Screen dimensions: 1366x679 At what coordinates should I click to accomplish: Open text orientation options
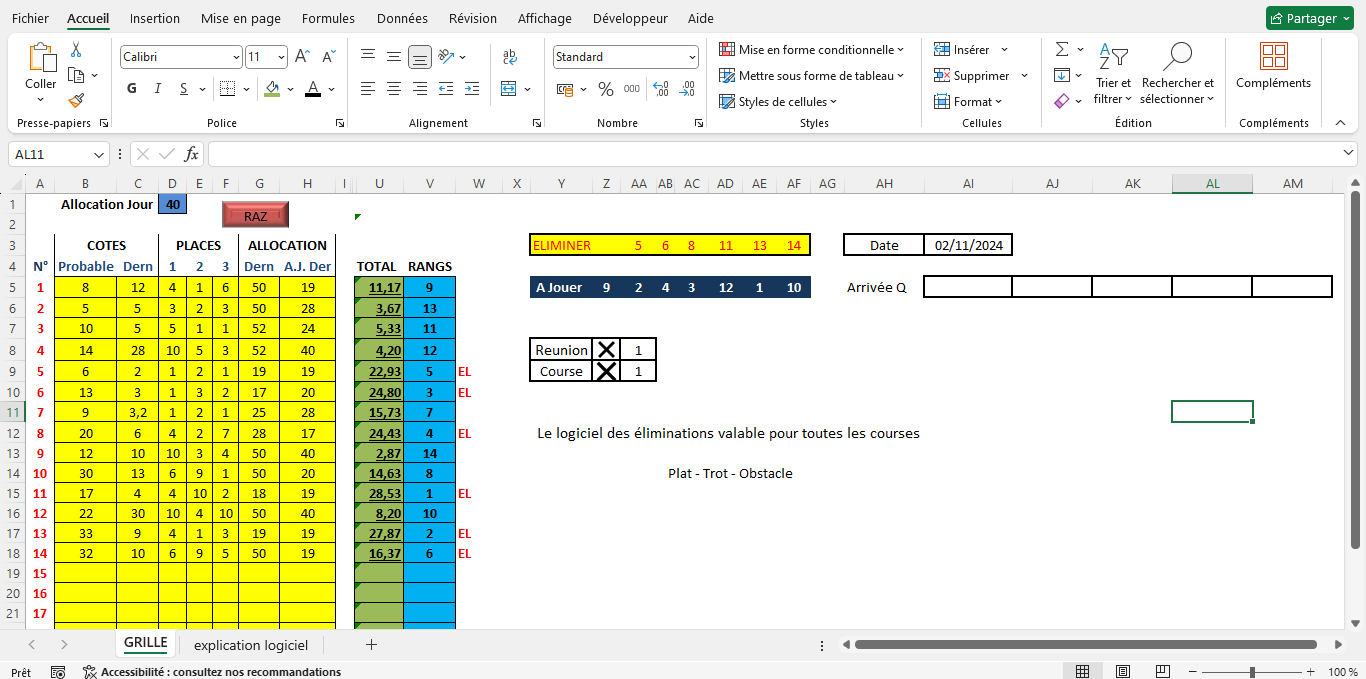(446, 56)
